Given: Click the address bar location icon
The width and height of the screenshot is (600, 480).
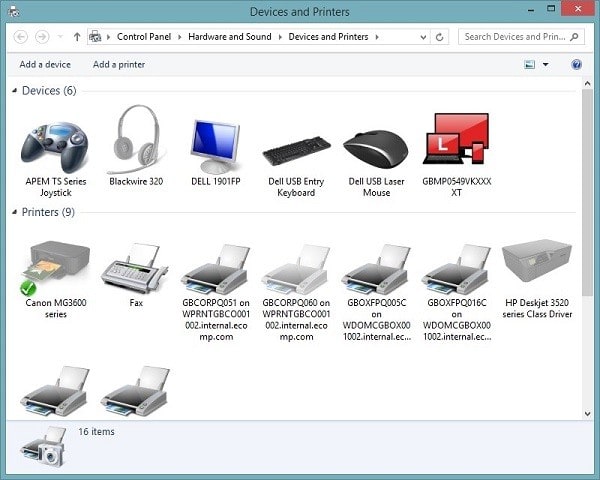Looking at the screenshot, I should [x=95, y=37].
